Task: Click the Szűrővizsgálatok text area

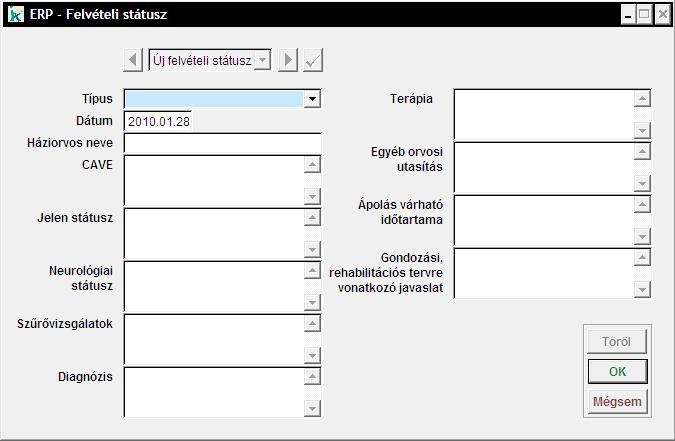Action: pos(214,339)
